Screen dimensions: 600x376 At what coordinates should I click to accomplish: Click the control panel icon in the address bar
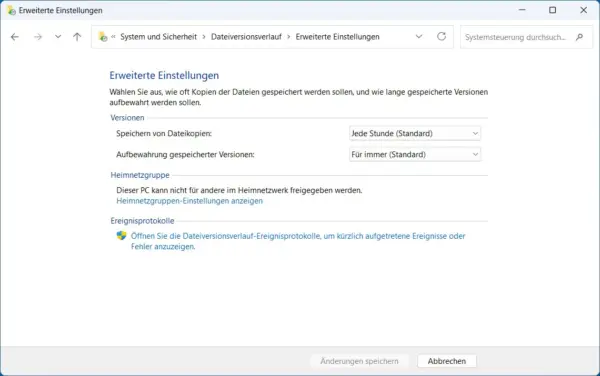click(103, 37)
